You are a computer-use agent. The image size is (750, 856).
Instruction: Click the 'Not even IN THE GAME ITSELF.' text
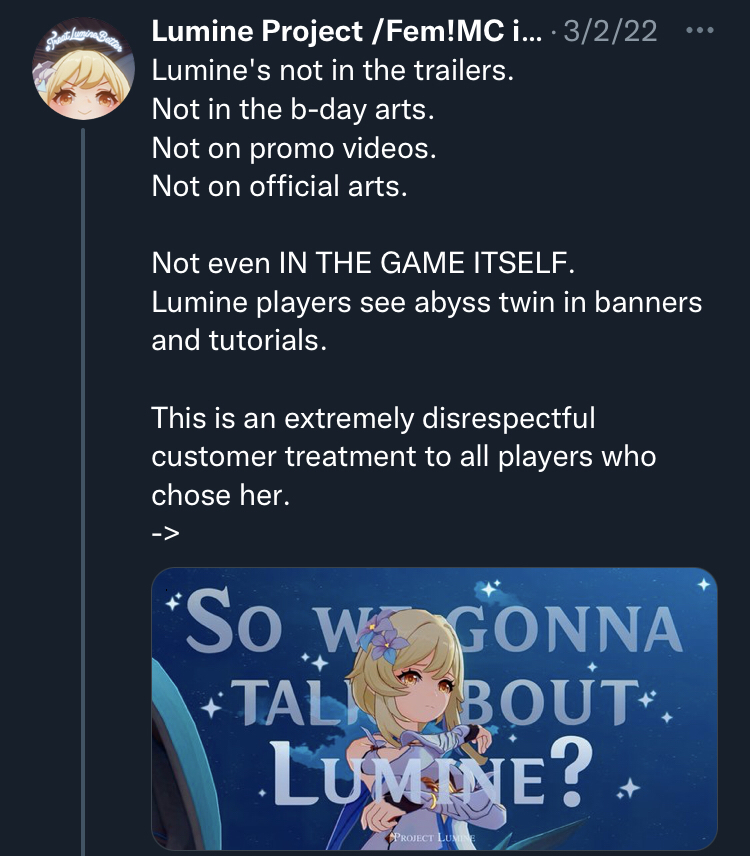point(363,263)
